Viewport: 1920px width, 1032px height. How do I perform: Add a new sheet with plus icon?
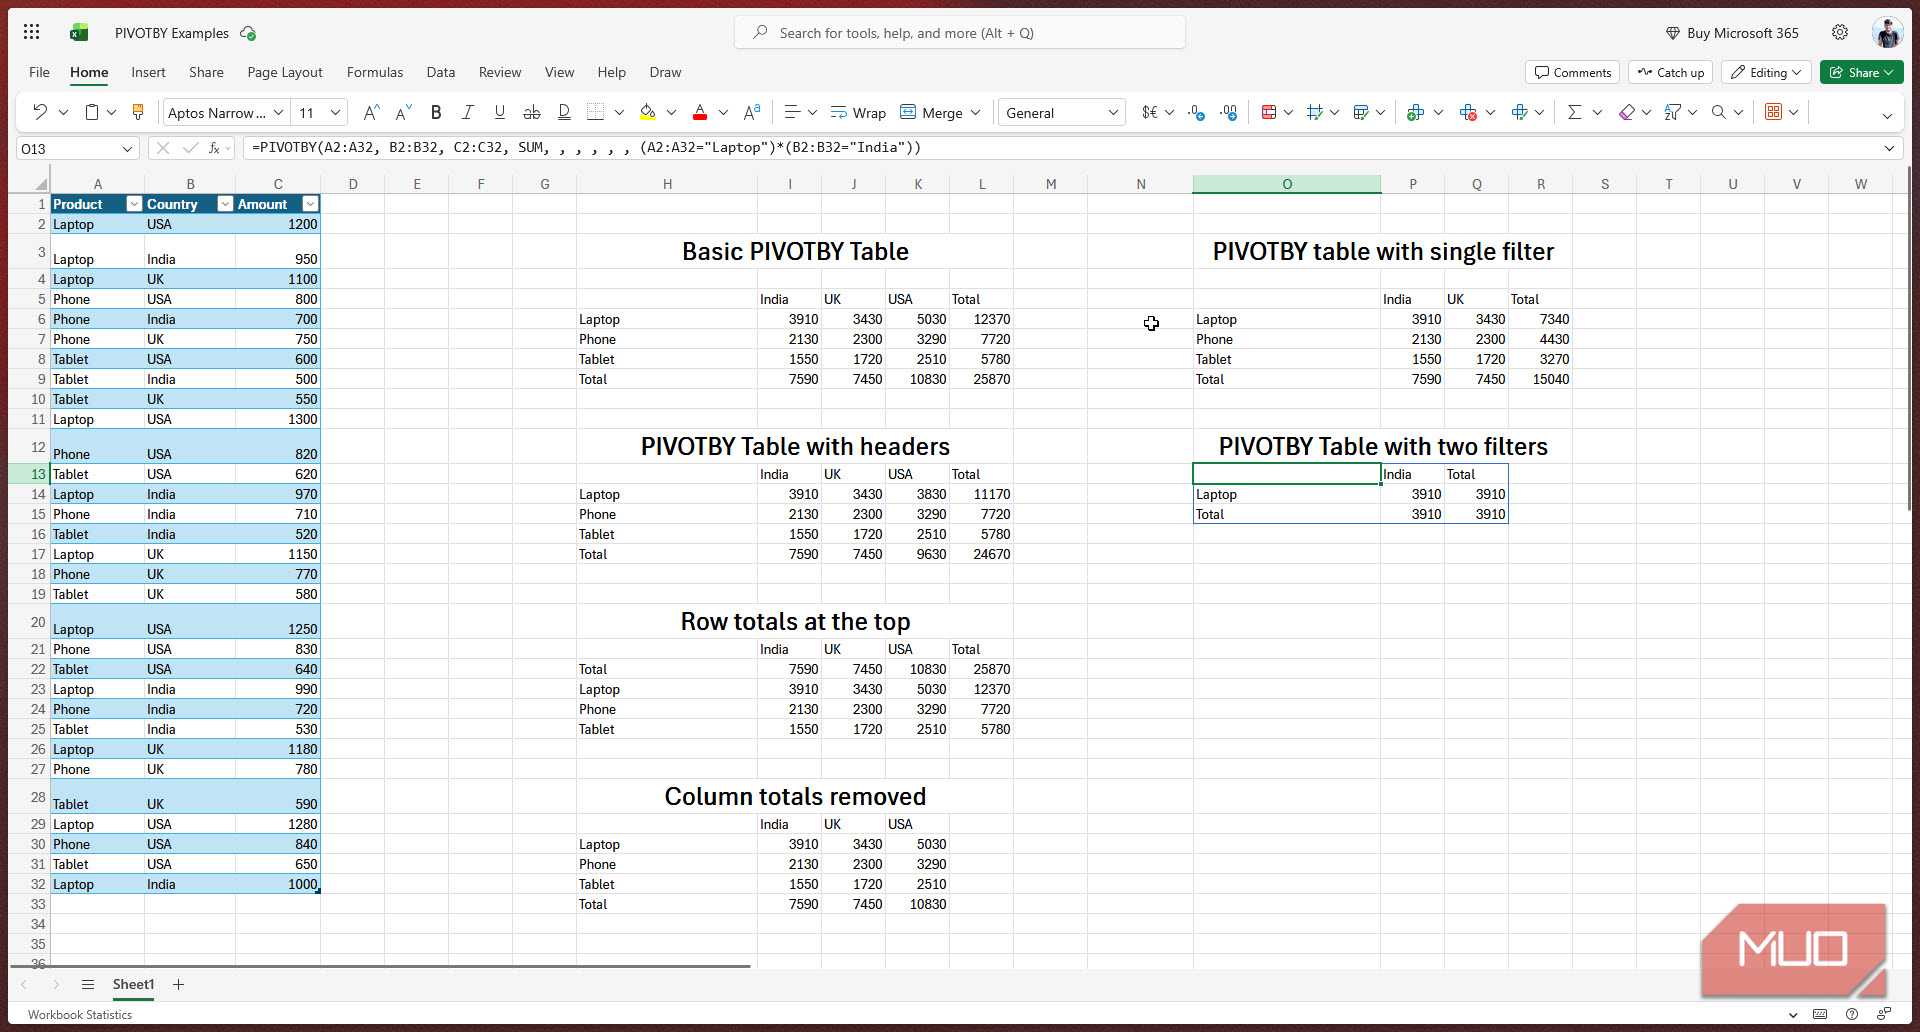(178, 985)
